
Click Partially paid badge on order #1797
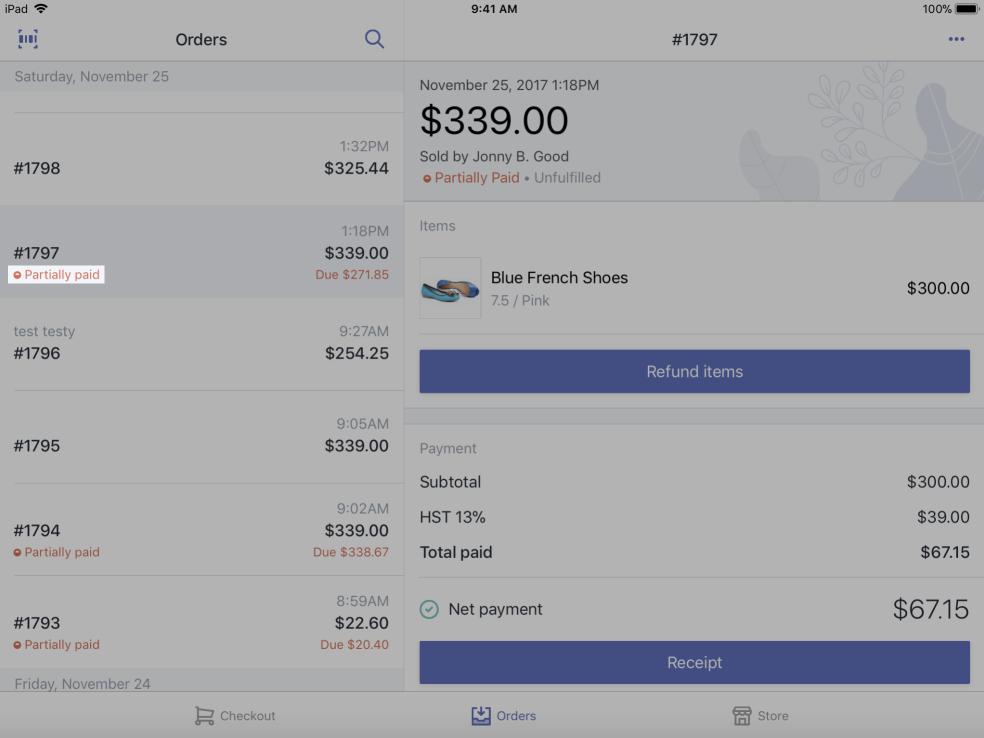(57, 275)
